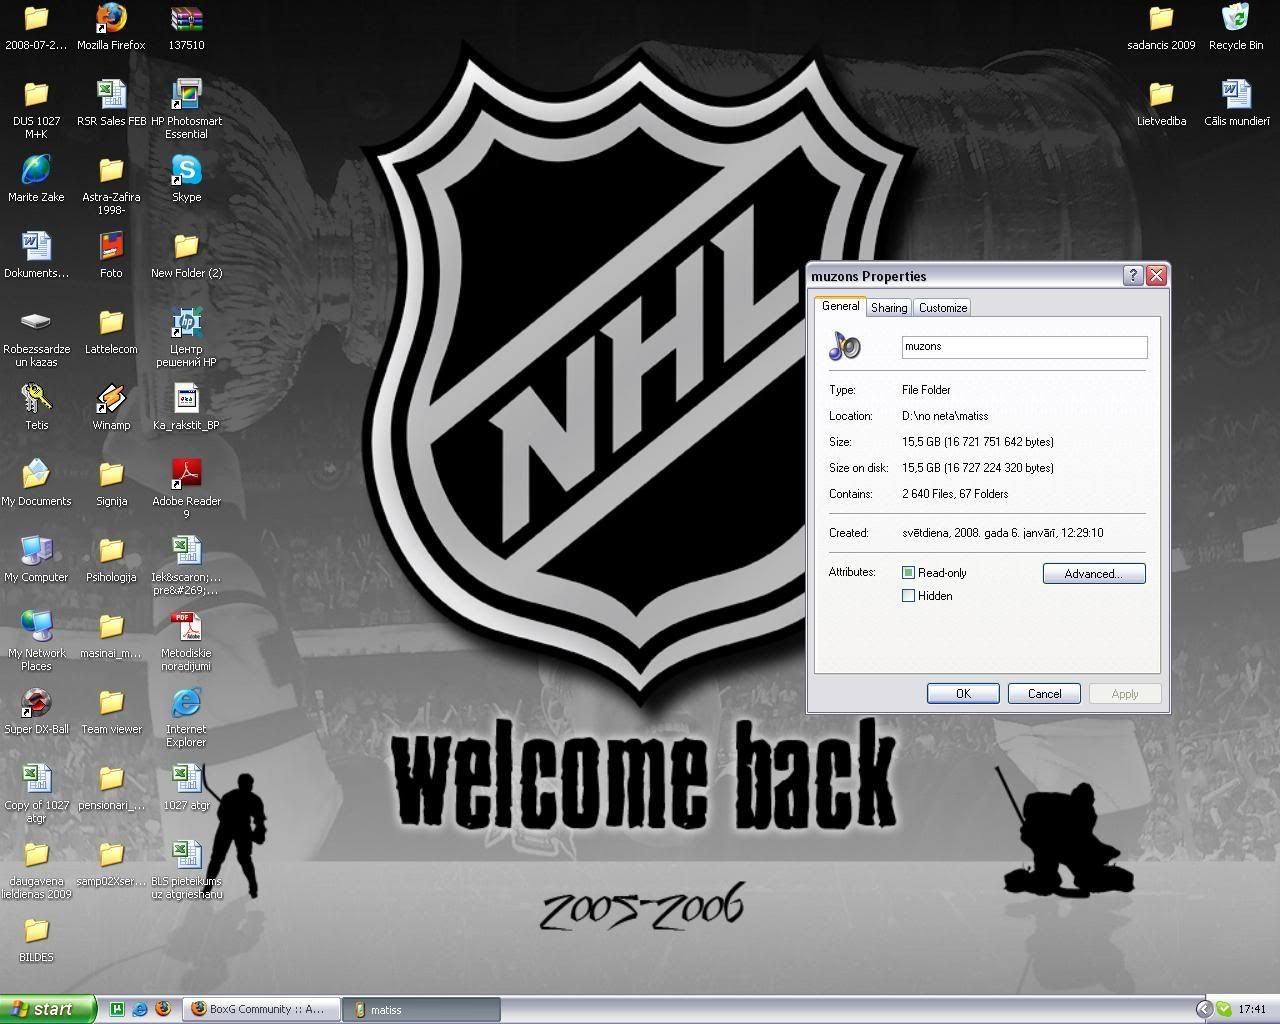The width and height of the screenshot is (1280, 1024).
Task: Click the help question mark button
Action: point(1133,276)
